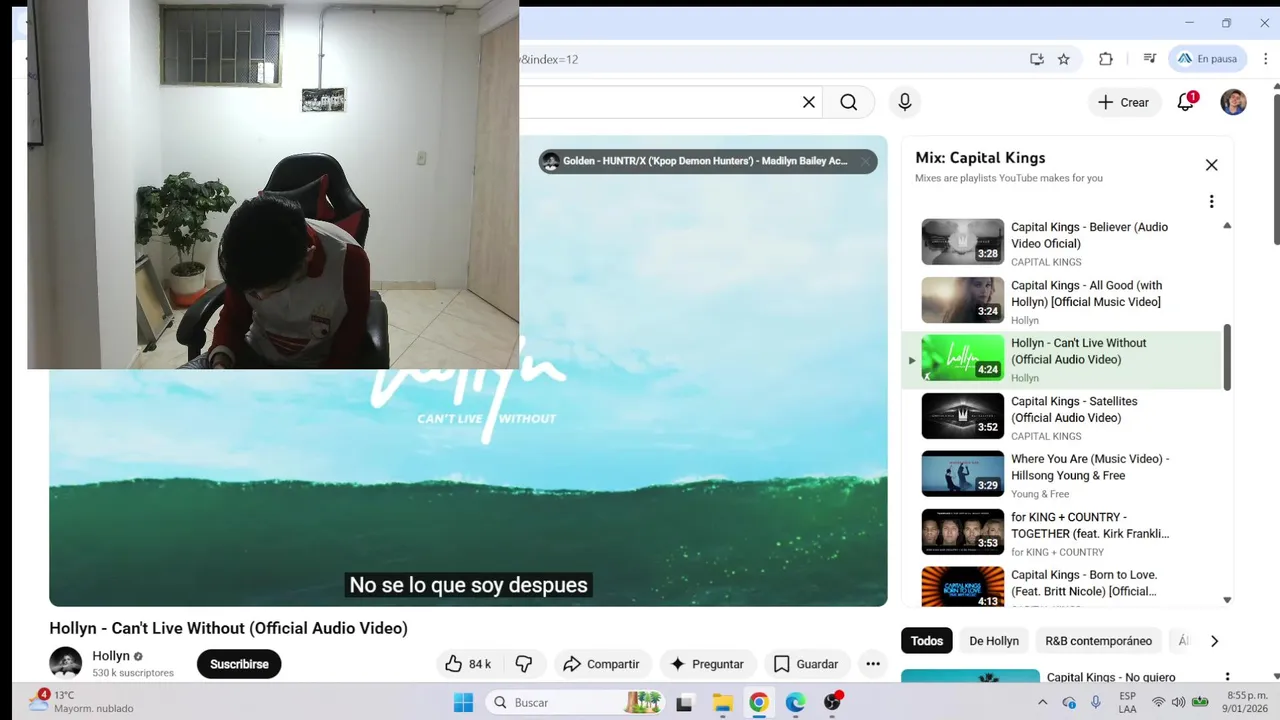Viewport: 1280px width, 720px height.
Task: Open the Satellites 3:52 thumbnail
Action: click(x=962, y=415)
